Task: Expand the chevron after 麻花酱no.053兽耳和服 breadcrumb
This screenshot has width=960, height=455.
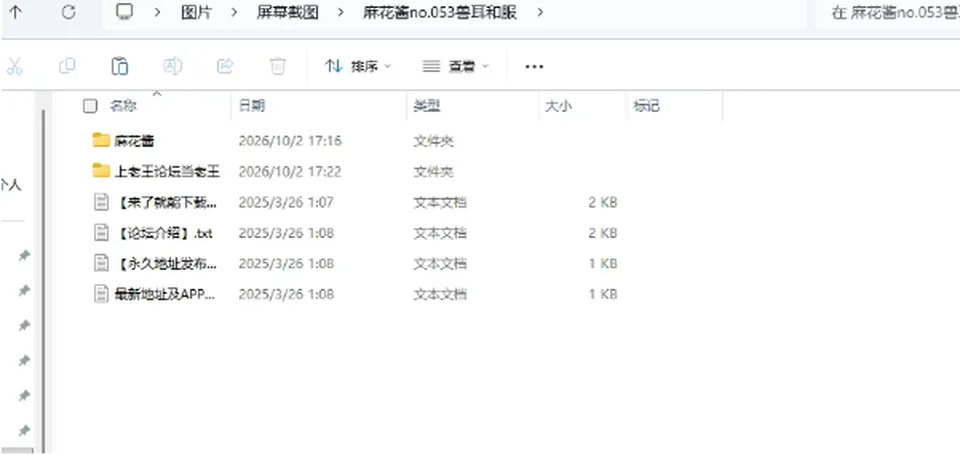Action: [x=539, y=12]
